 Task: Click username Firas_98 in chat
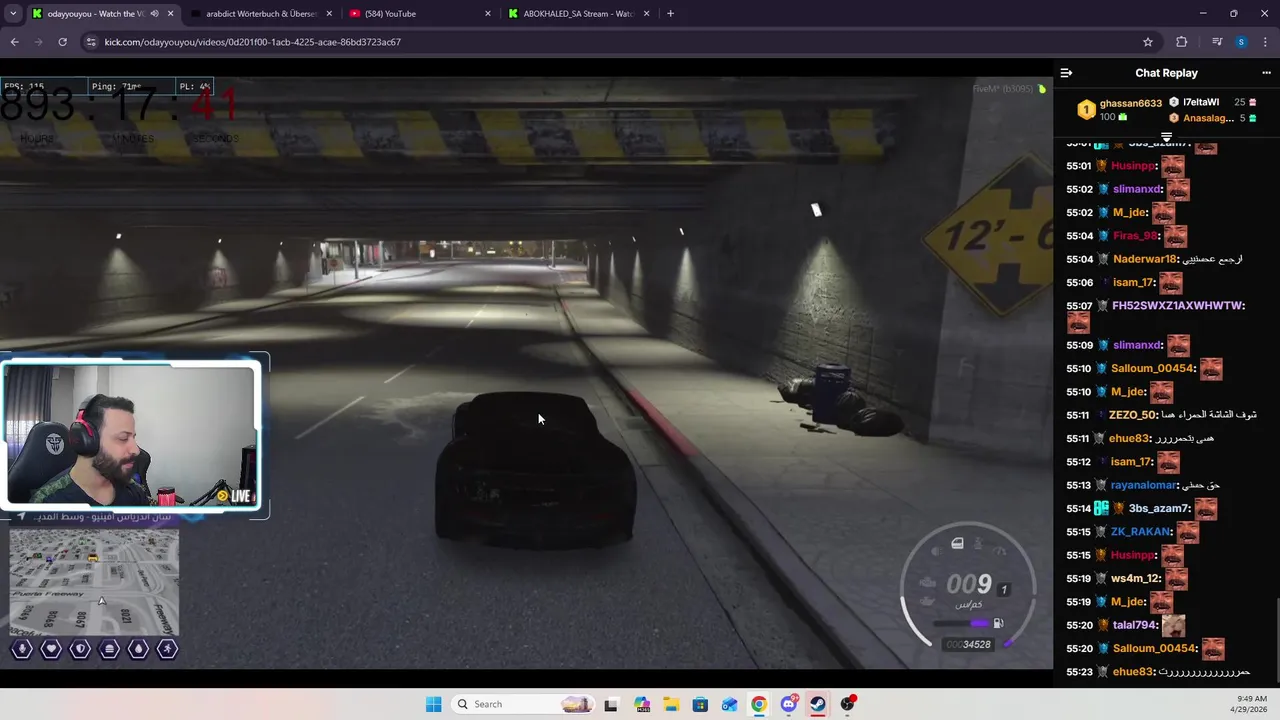tap(1135, 236)
